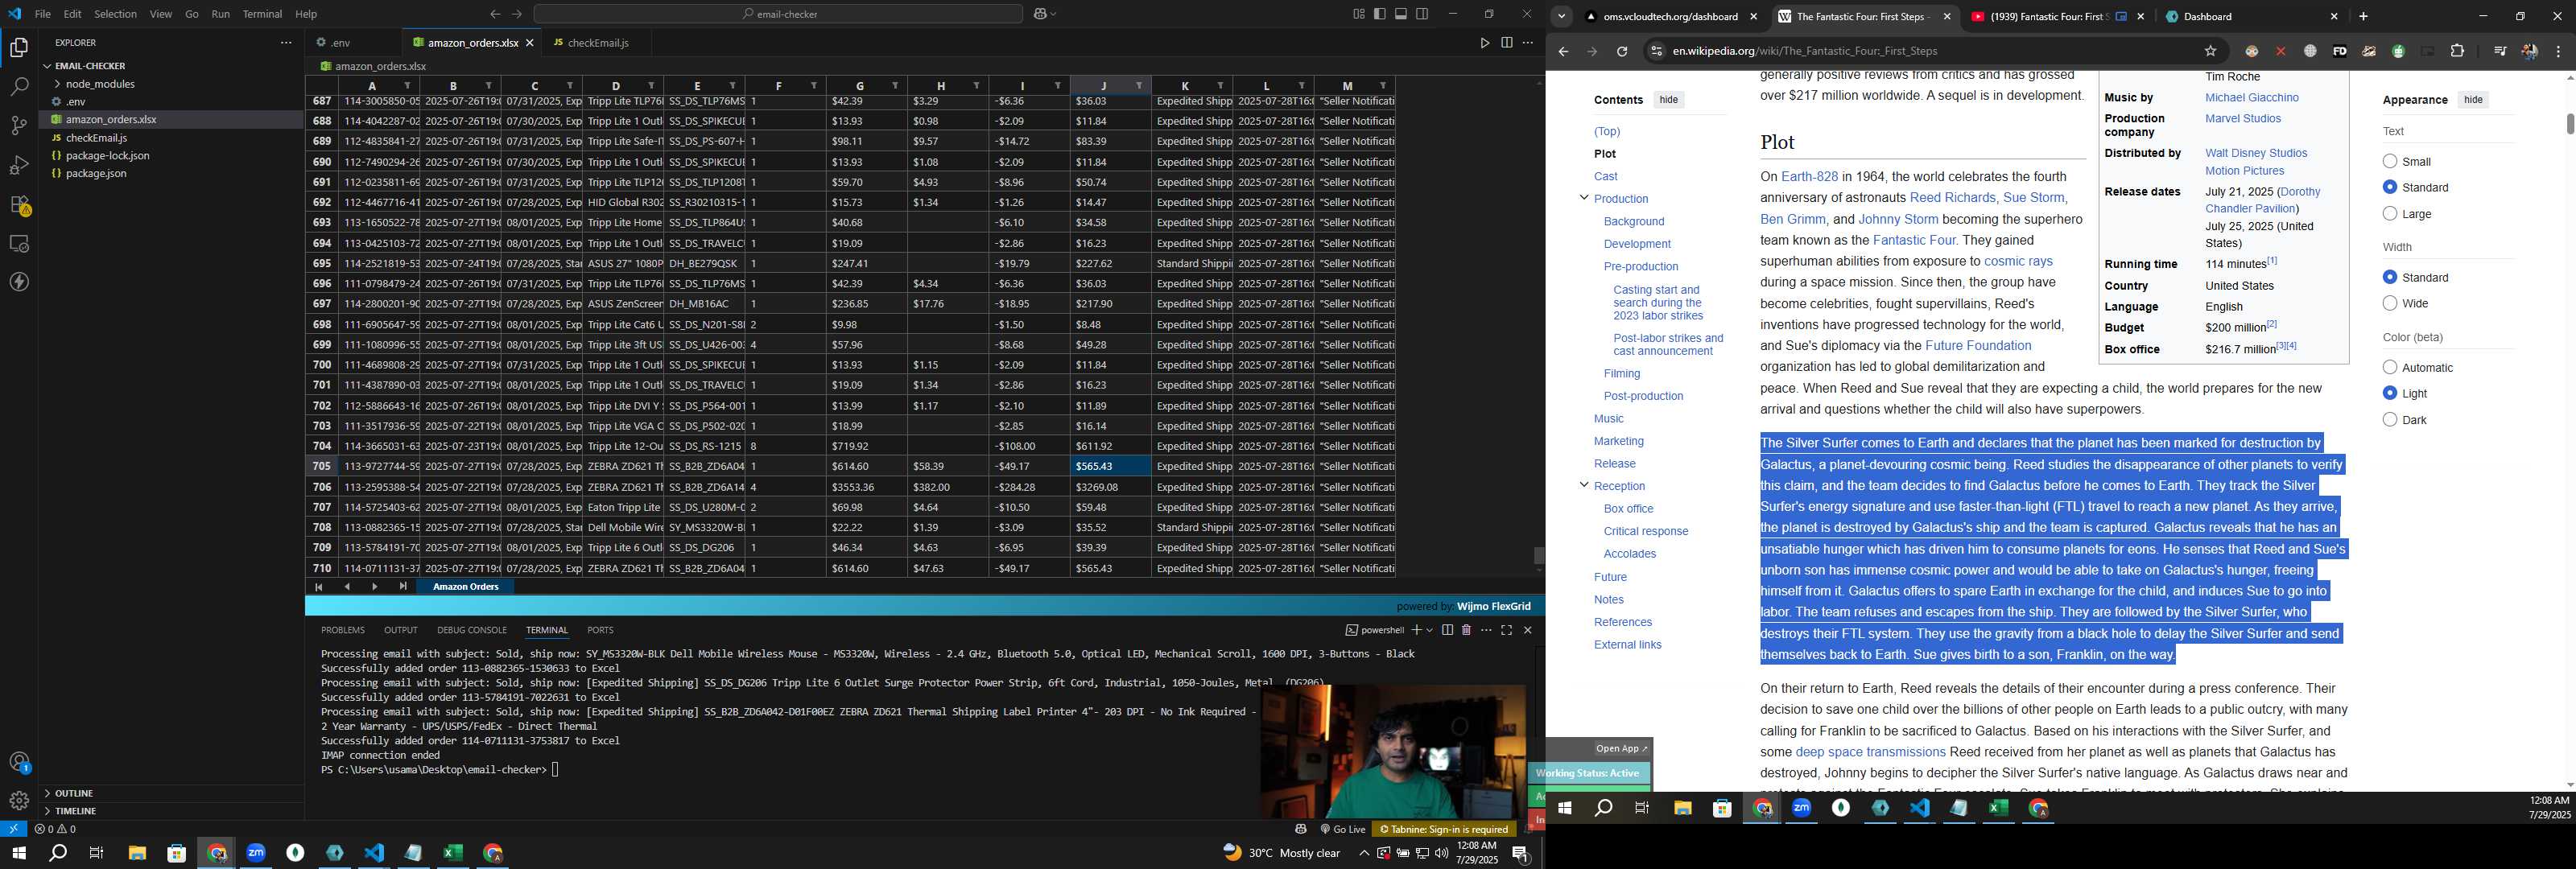
Task: Open the File menu
Action: (42, 14)
